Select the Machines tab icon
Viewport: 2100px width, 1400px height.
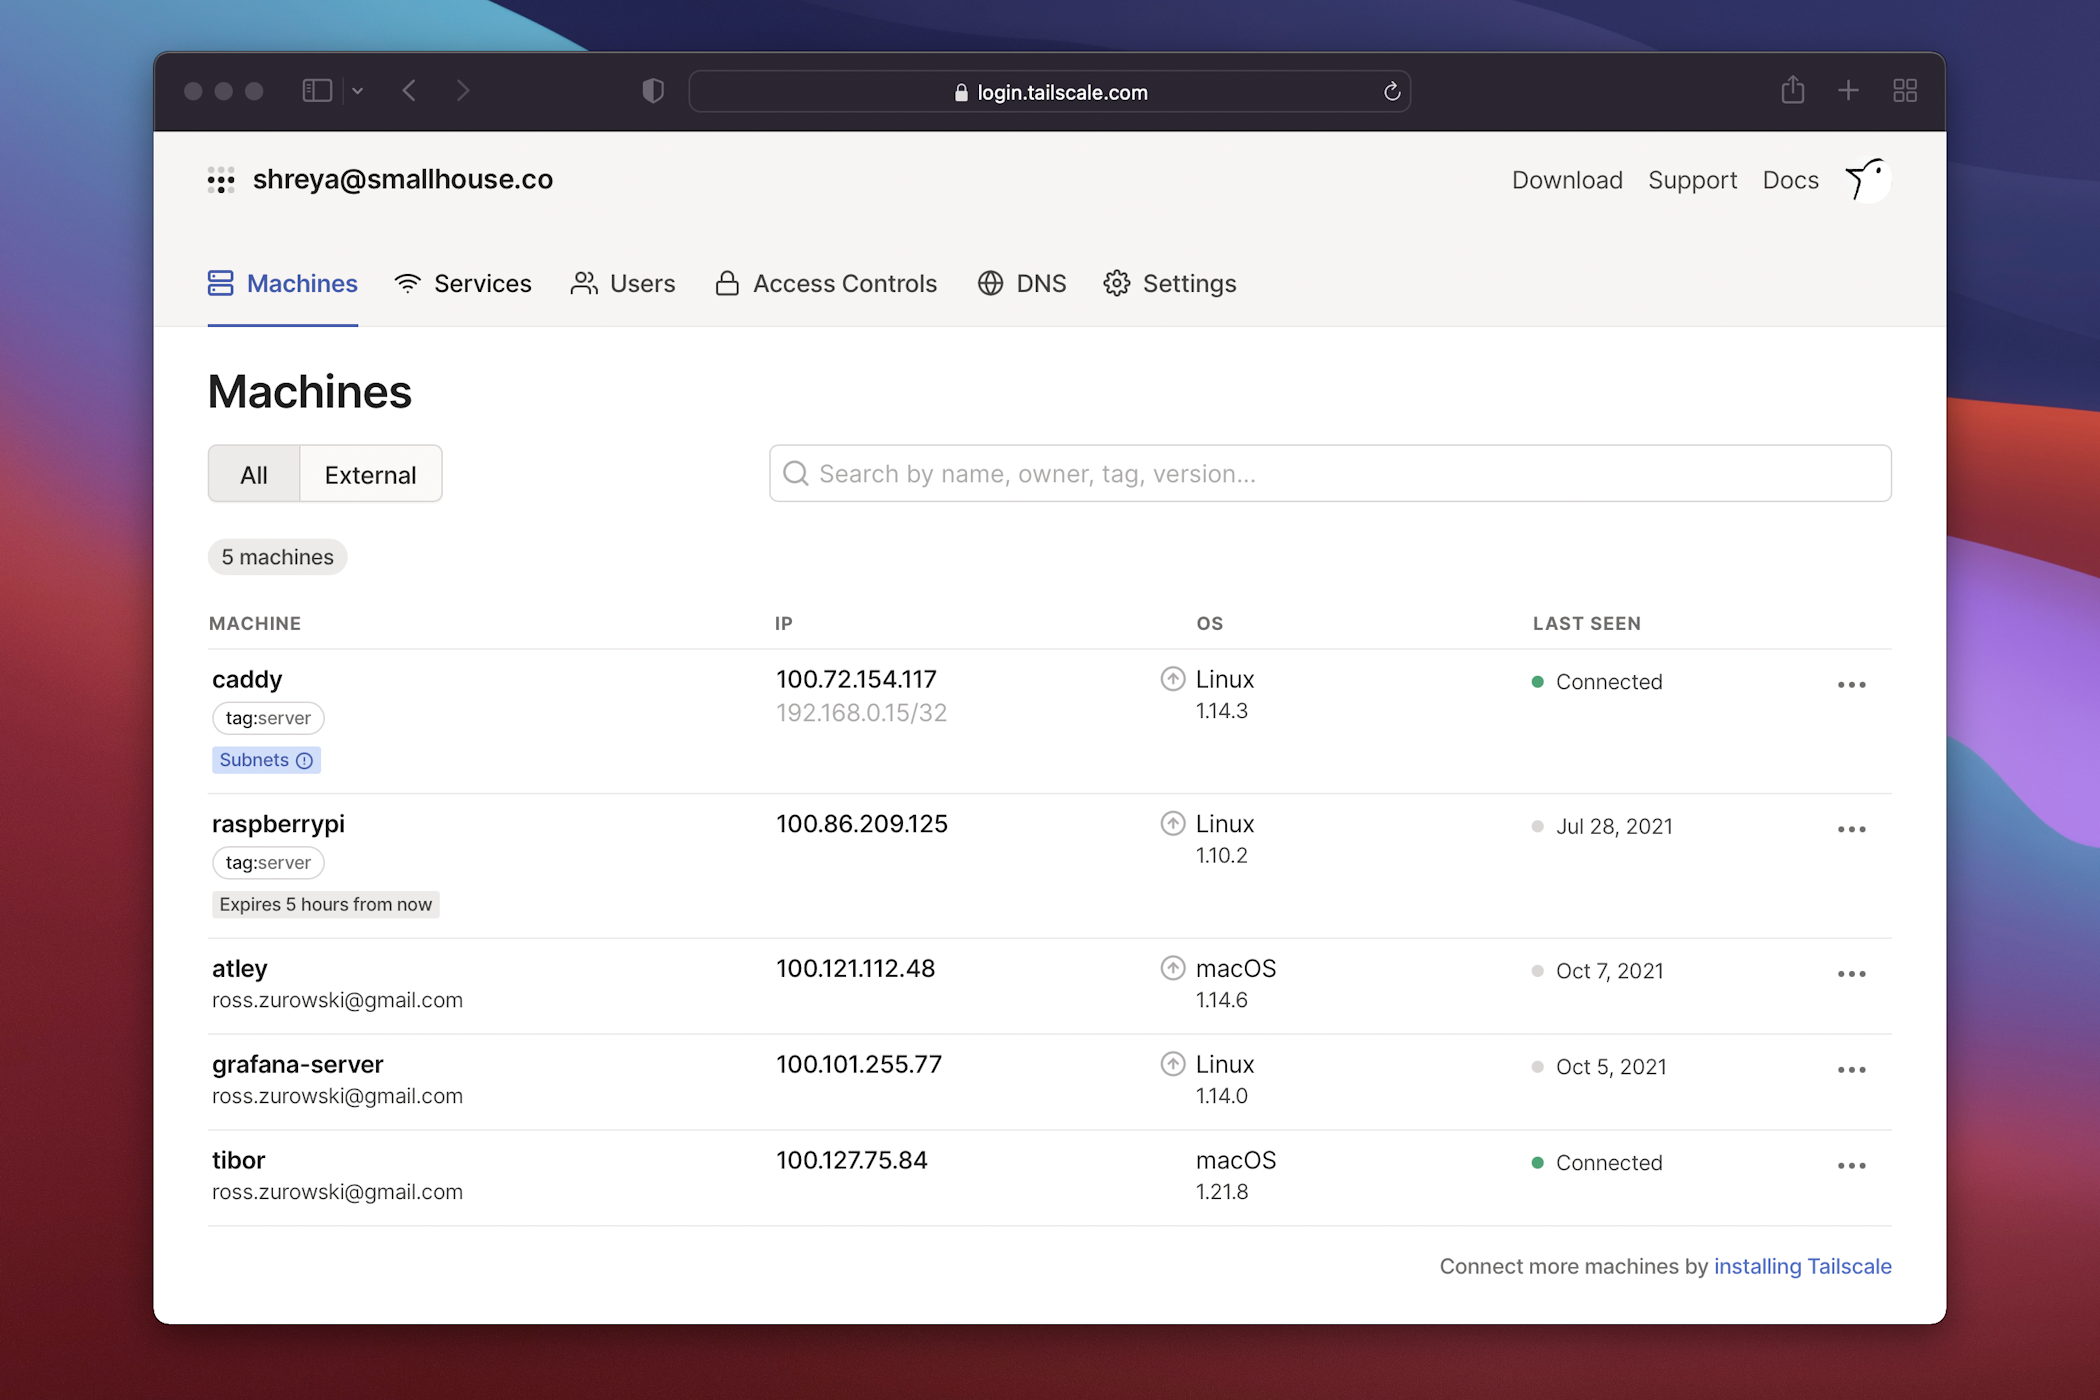(x=219, y=283)
